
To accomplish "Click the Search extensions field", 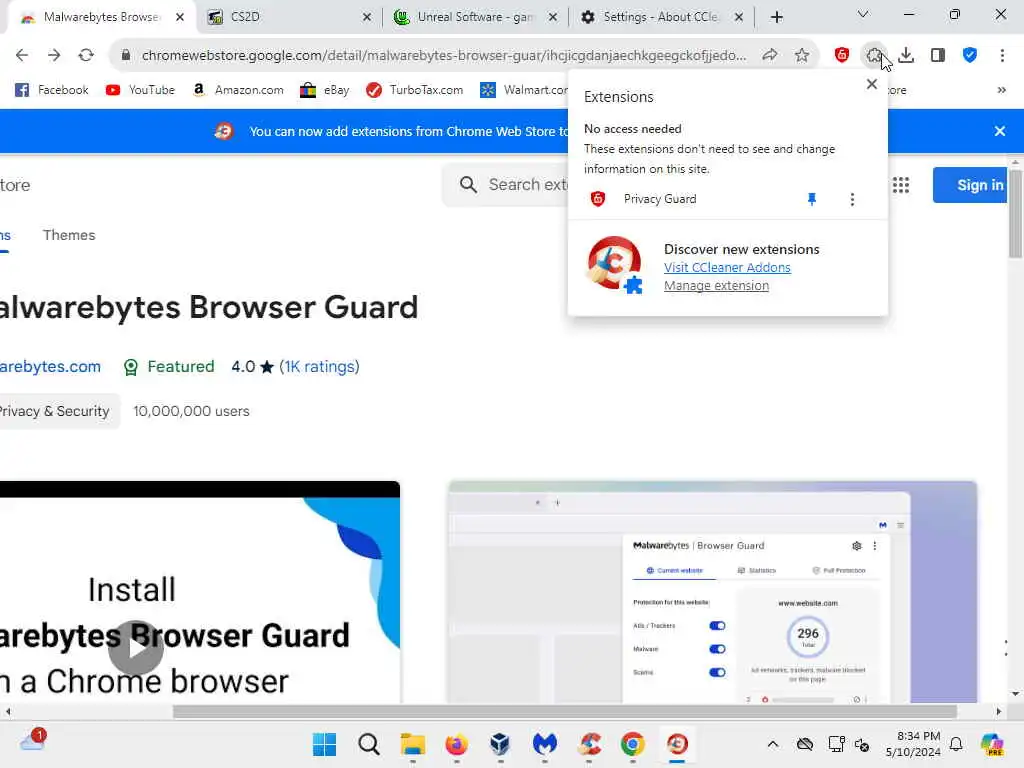I will coord(506,185).
